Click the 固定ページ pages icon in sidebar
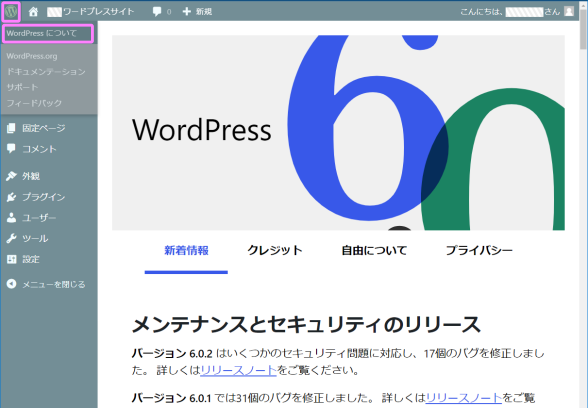Screen dimensions: 588x408 click(x=11, y=128)
